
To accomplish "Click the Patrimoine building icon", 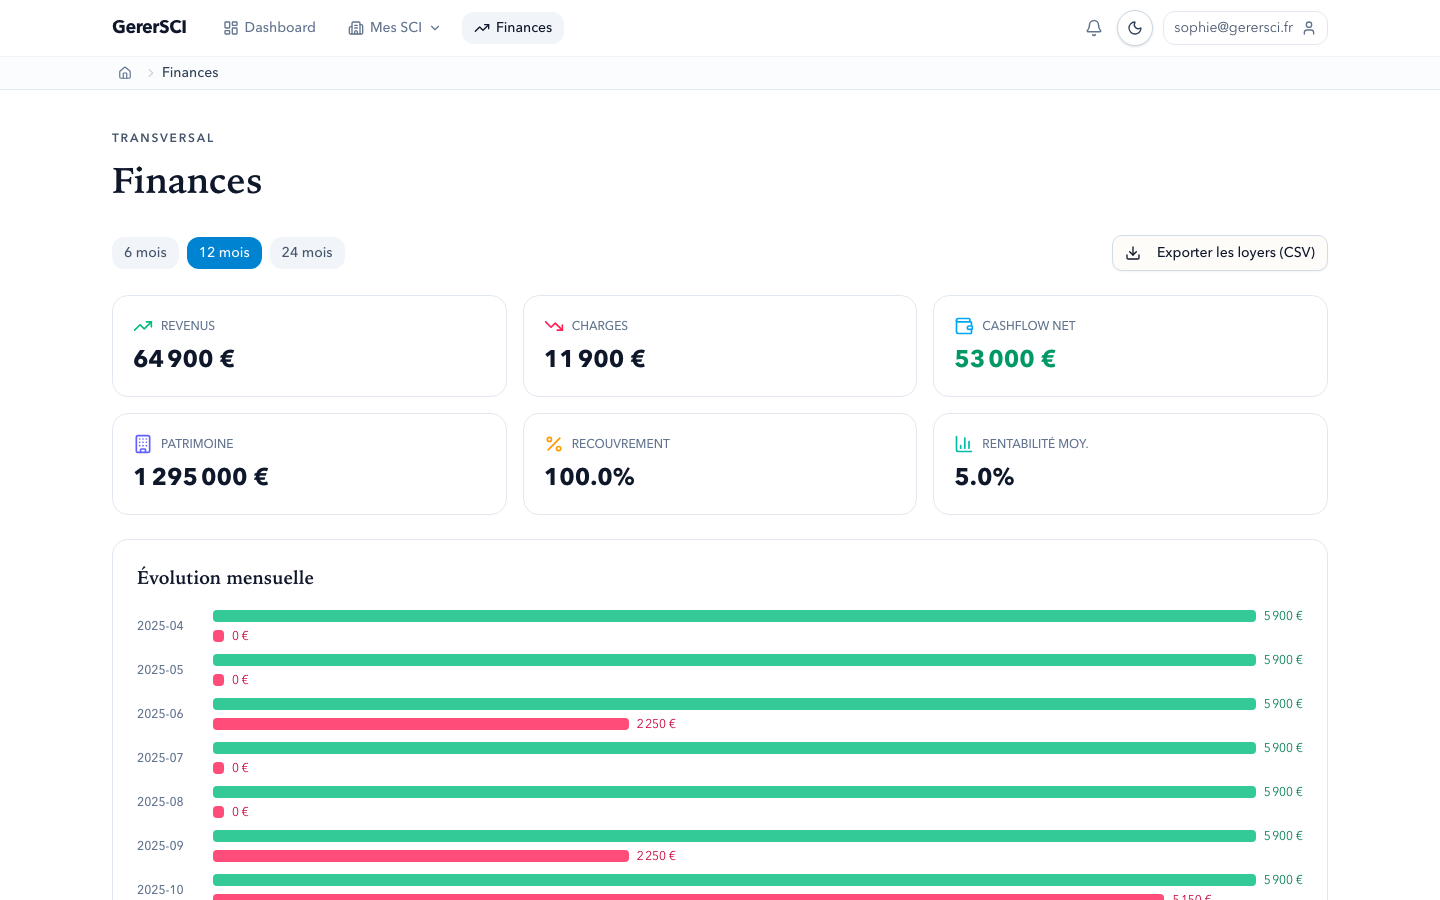I will pos(143,444).
